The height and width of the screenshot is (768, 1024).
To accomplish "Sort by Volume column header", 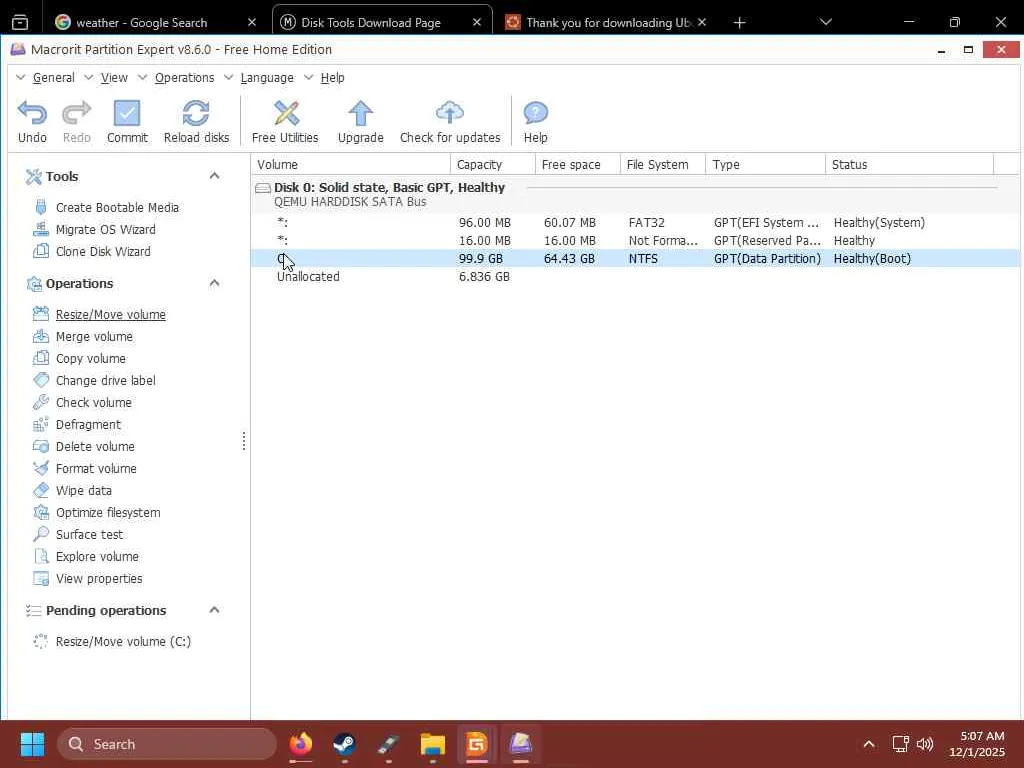I will pos(351,165).
